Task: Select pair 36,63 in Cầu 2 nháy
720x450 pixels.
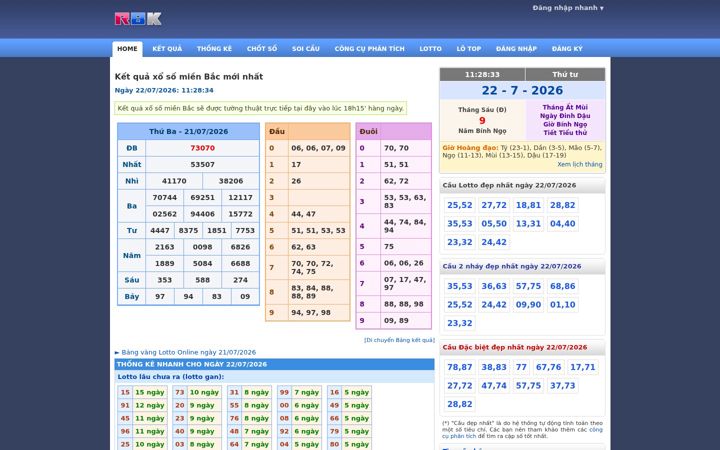Action: [494, 286]
